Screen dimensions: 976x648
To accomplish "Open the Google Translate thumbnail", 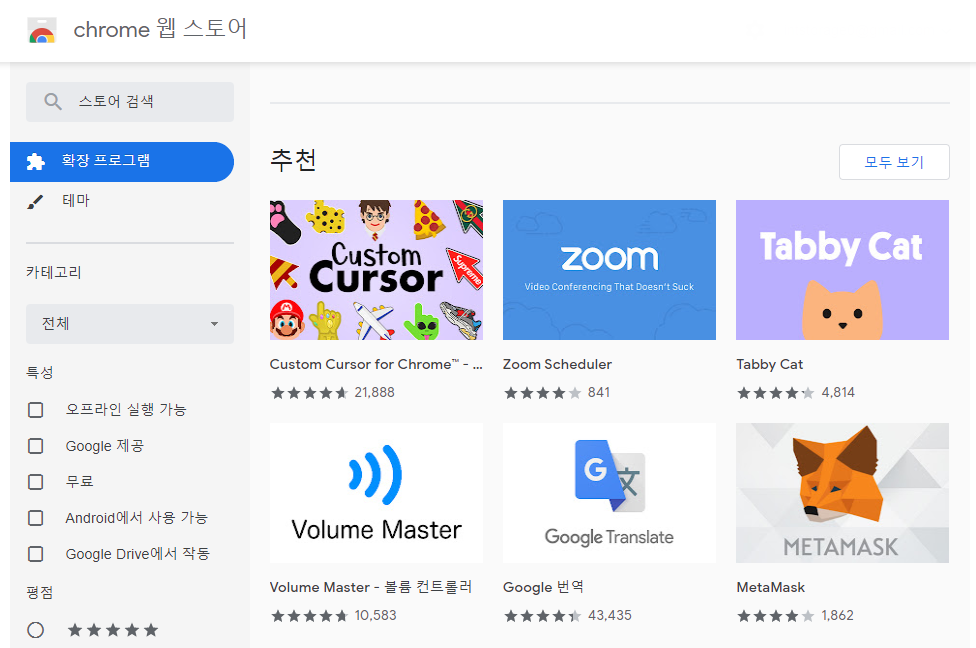I will (609, 493).
